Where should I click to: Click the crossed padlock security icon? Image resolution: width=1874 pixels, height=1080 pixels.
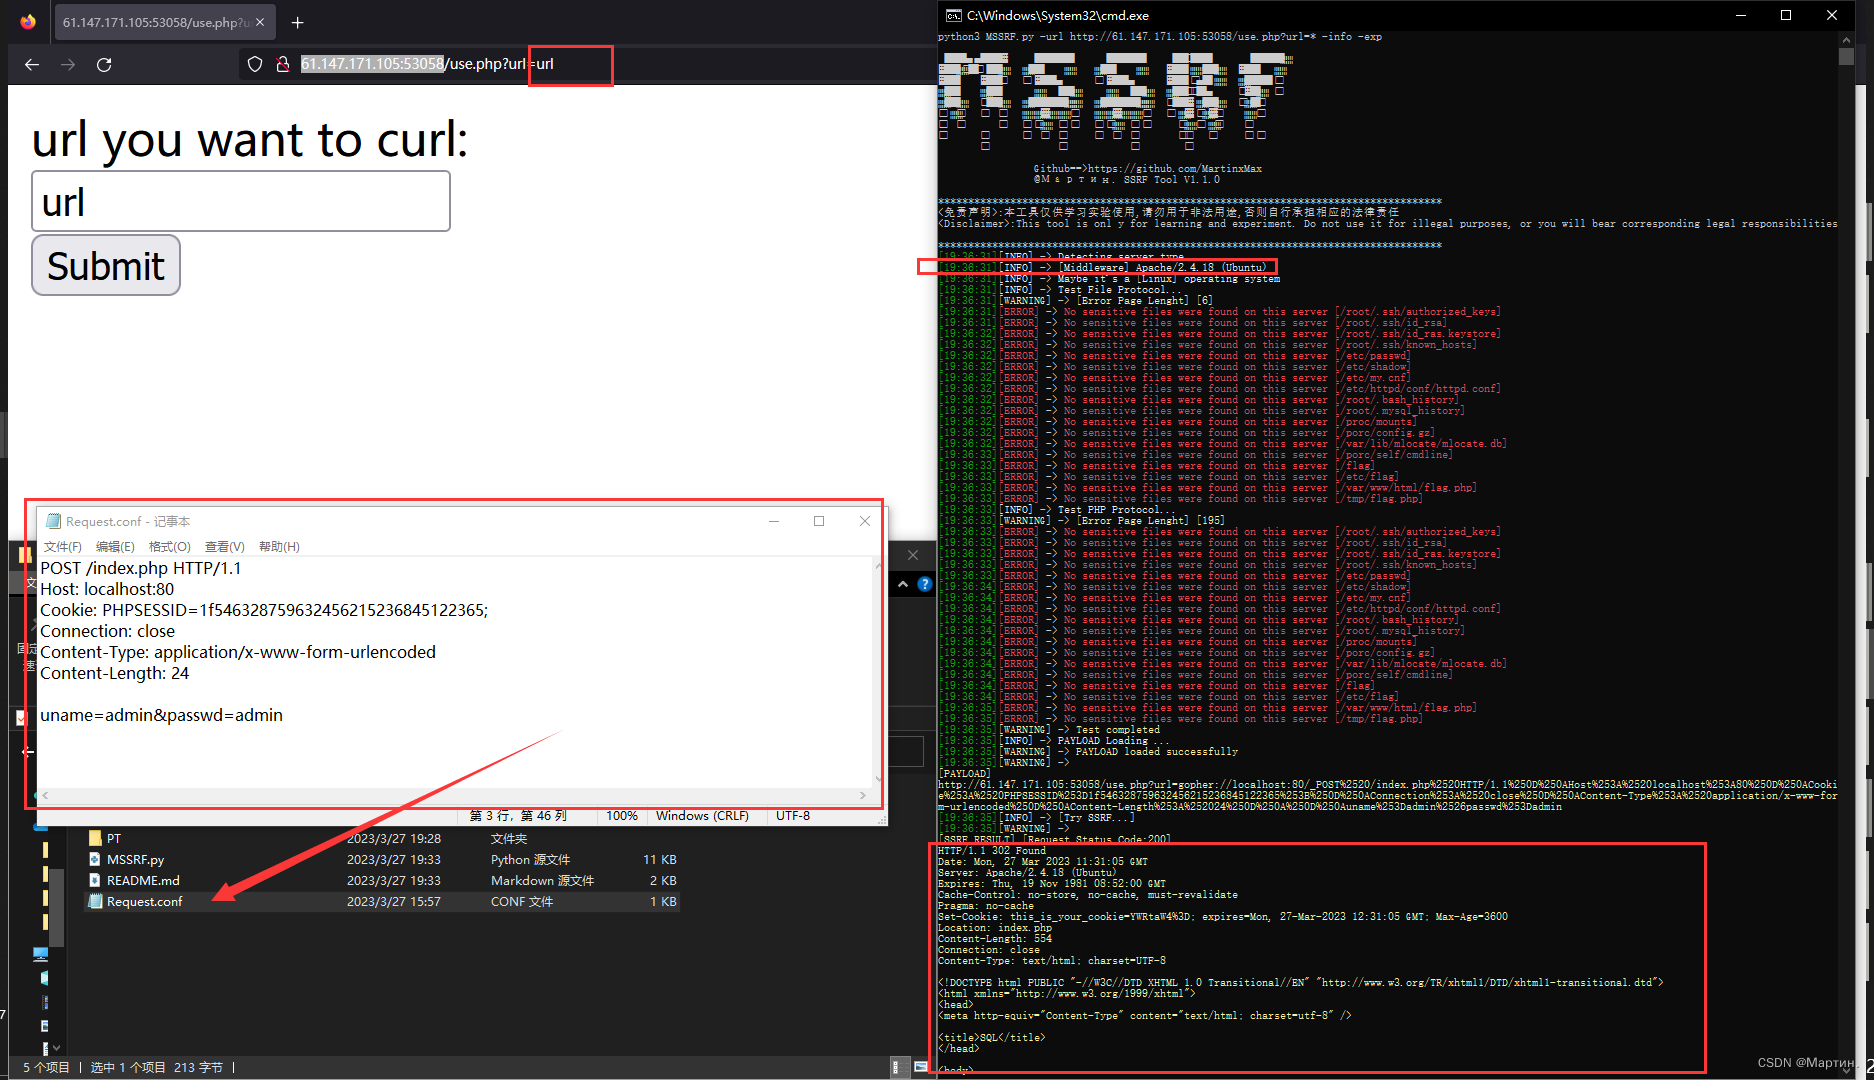point(283,63)
